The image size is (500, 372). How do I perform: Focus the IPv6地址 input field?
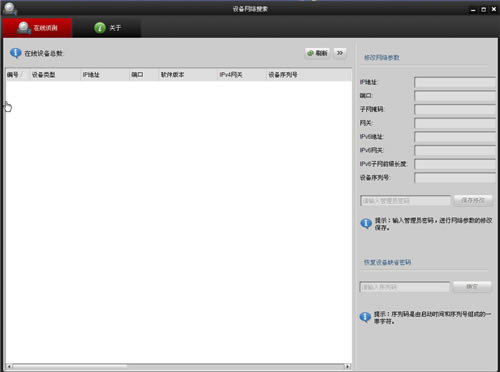point(455,137)
